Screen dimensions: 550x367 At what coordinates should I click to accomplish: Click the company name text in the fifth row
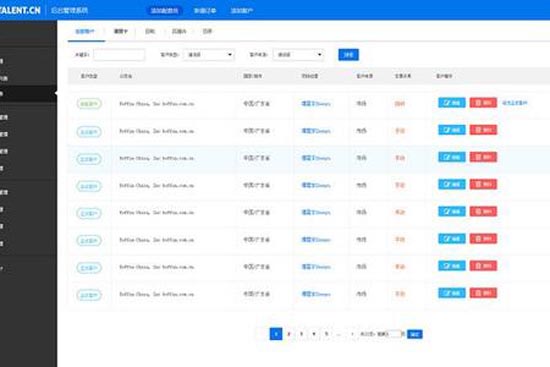pos(156,213)
